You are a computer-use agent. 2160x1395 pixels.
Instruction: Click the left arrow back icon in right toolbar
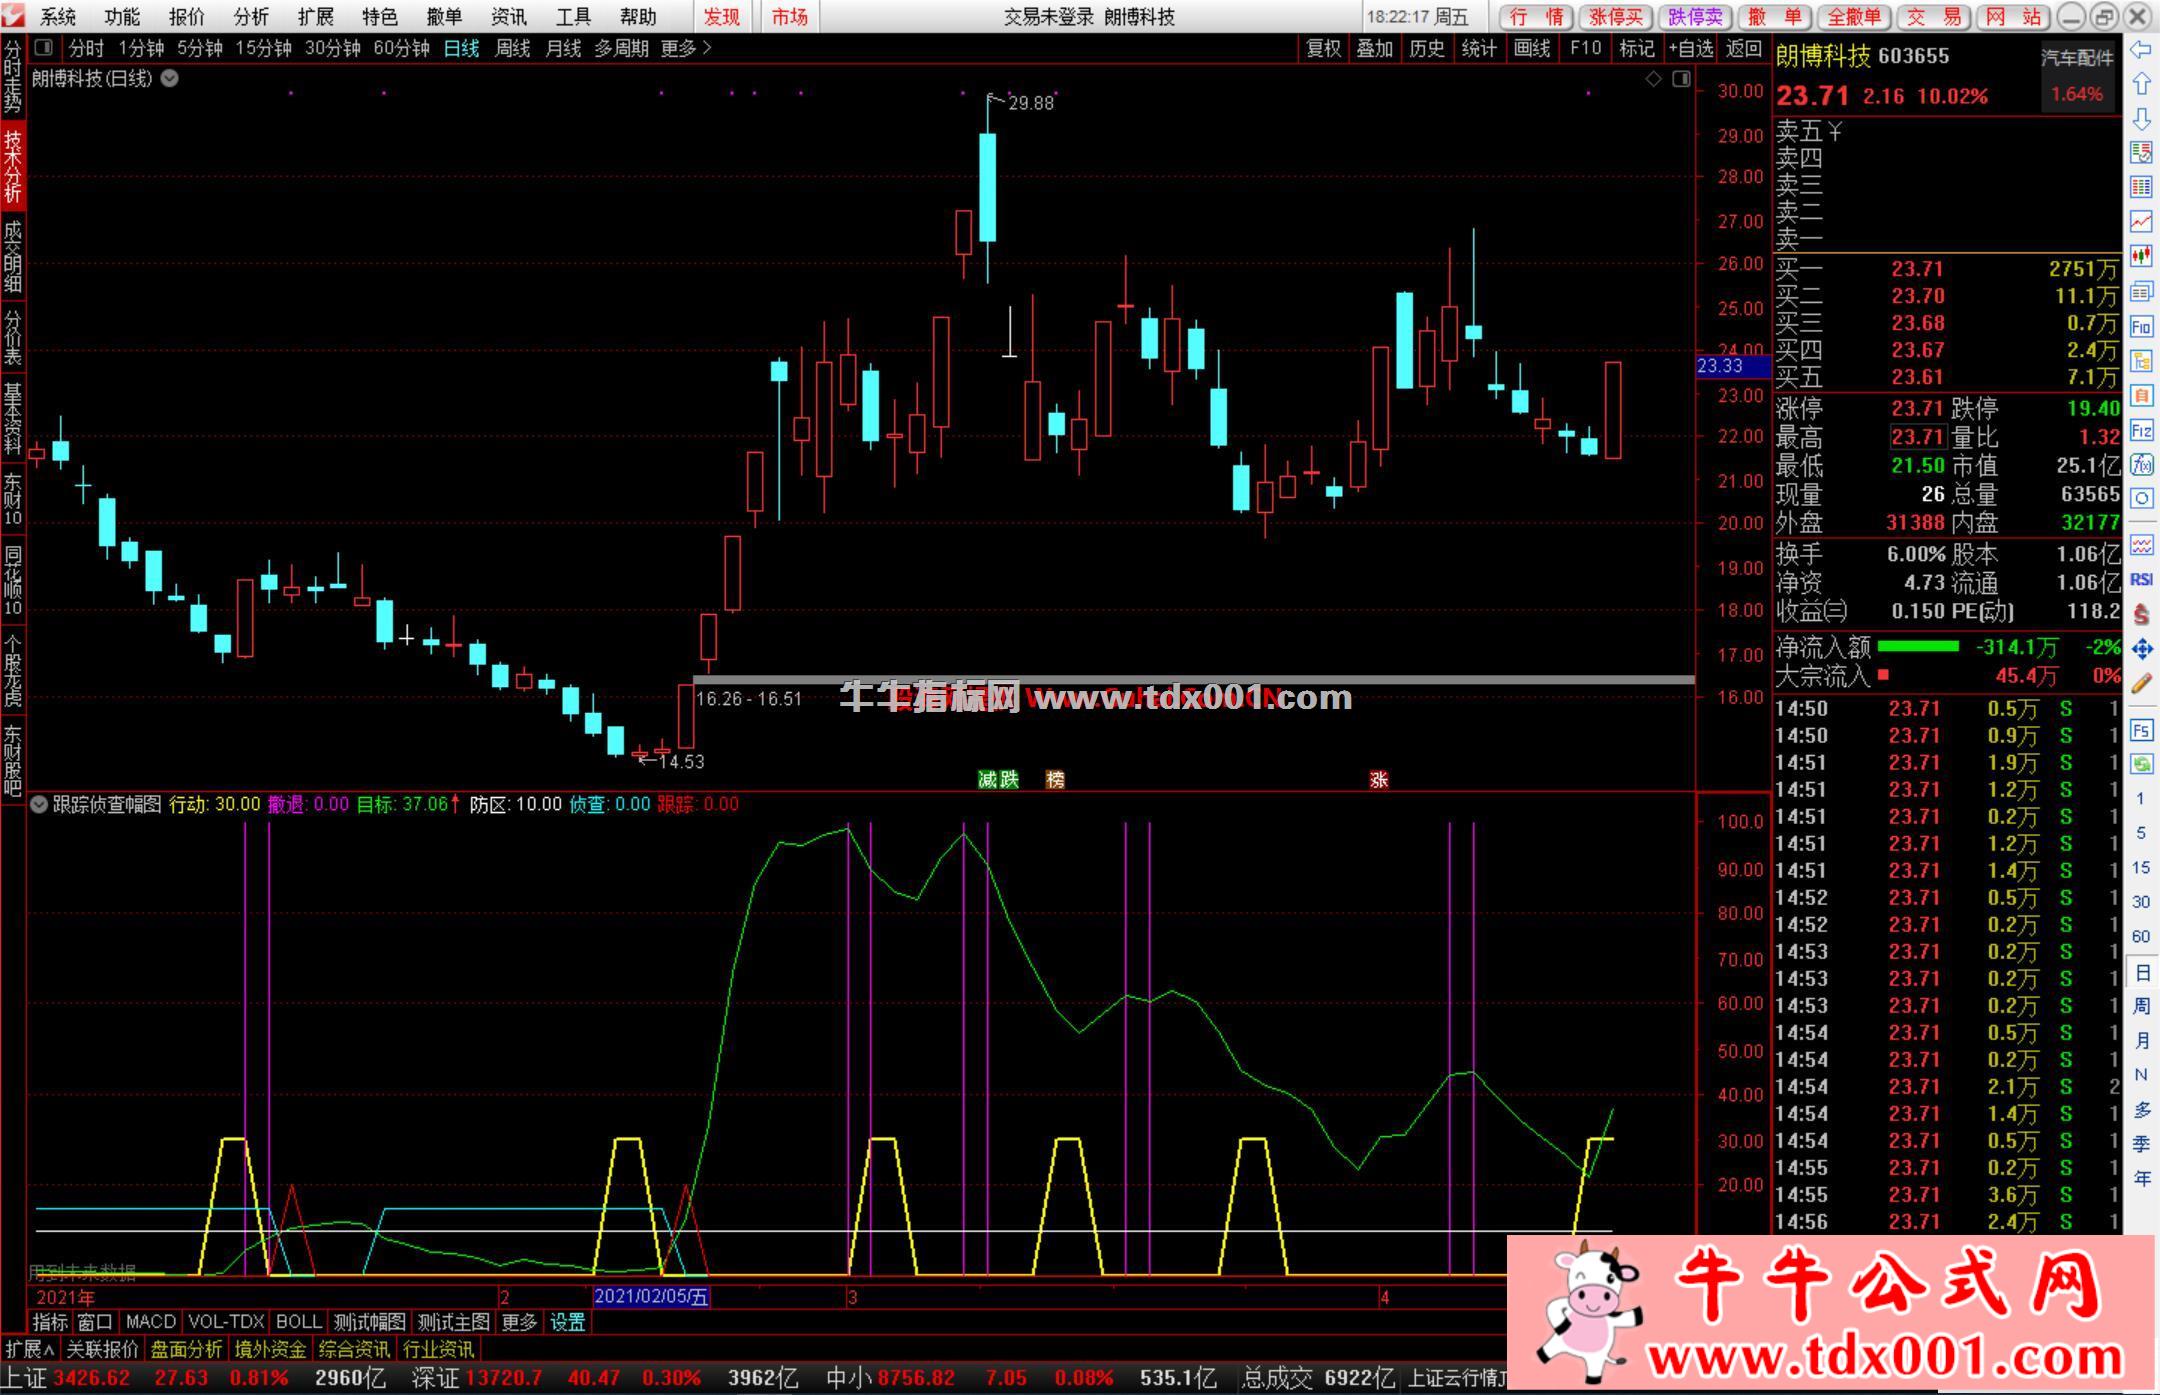(x=2141, y=50)
